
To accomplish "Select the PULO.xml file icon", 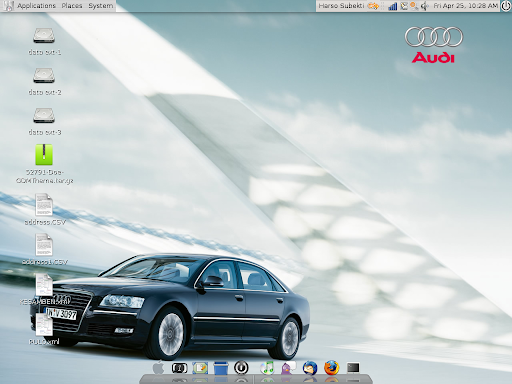I will [x=44, y=325].
